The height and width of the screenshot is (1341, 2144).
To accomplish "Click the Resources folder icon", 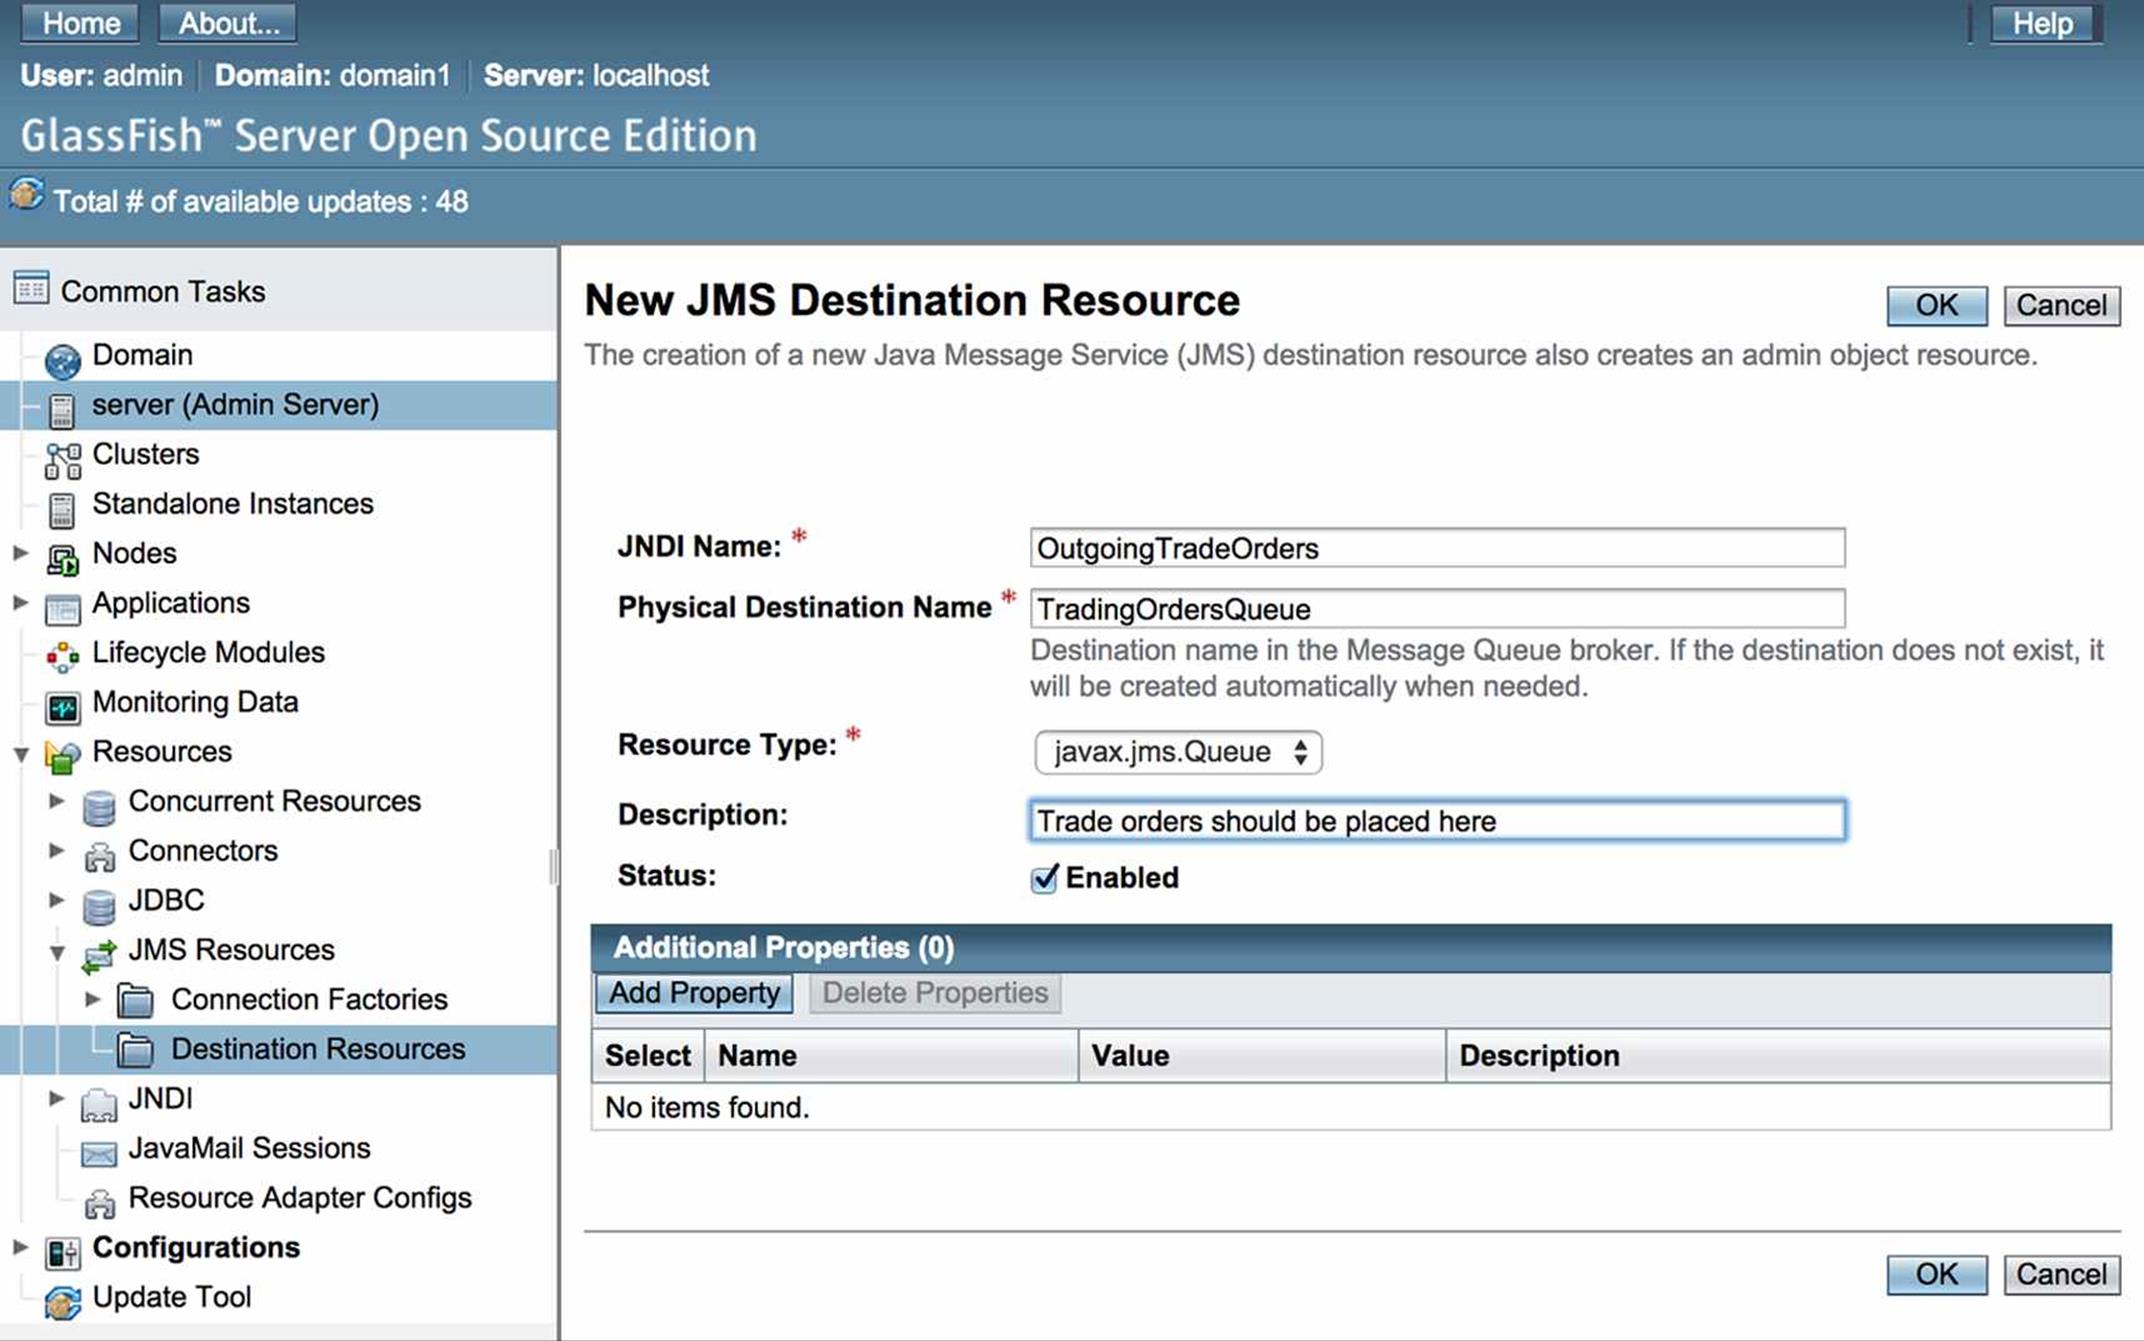I will pyautogui.click(x=62, y=756).
